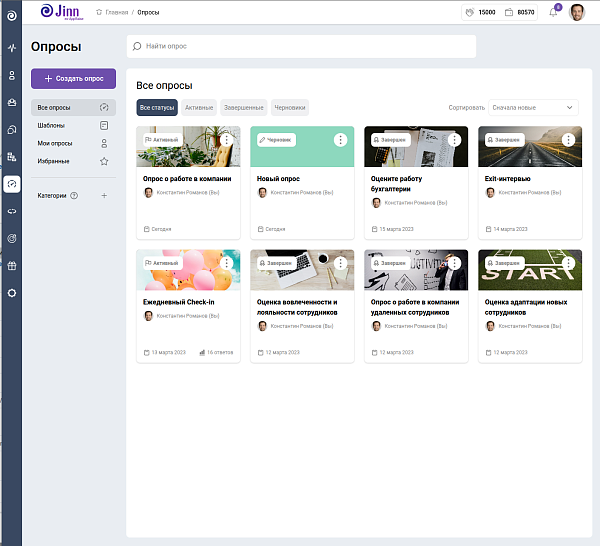Select the highlighted surveys sidebar icon

12,184
